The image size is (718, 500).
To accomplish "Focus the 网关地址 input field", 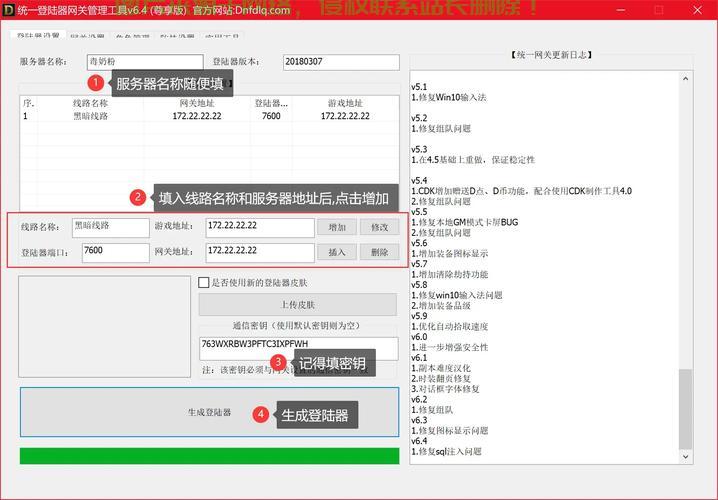I will click(260, 252).
